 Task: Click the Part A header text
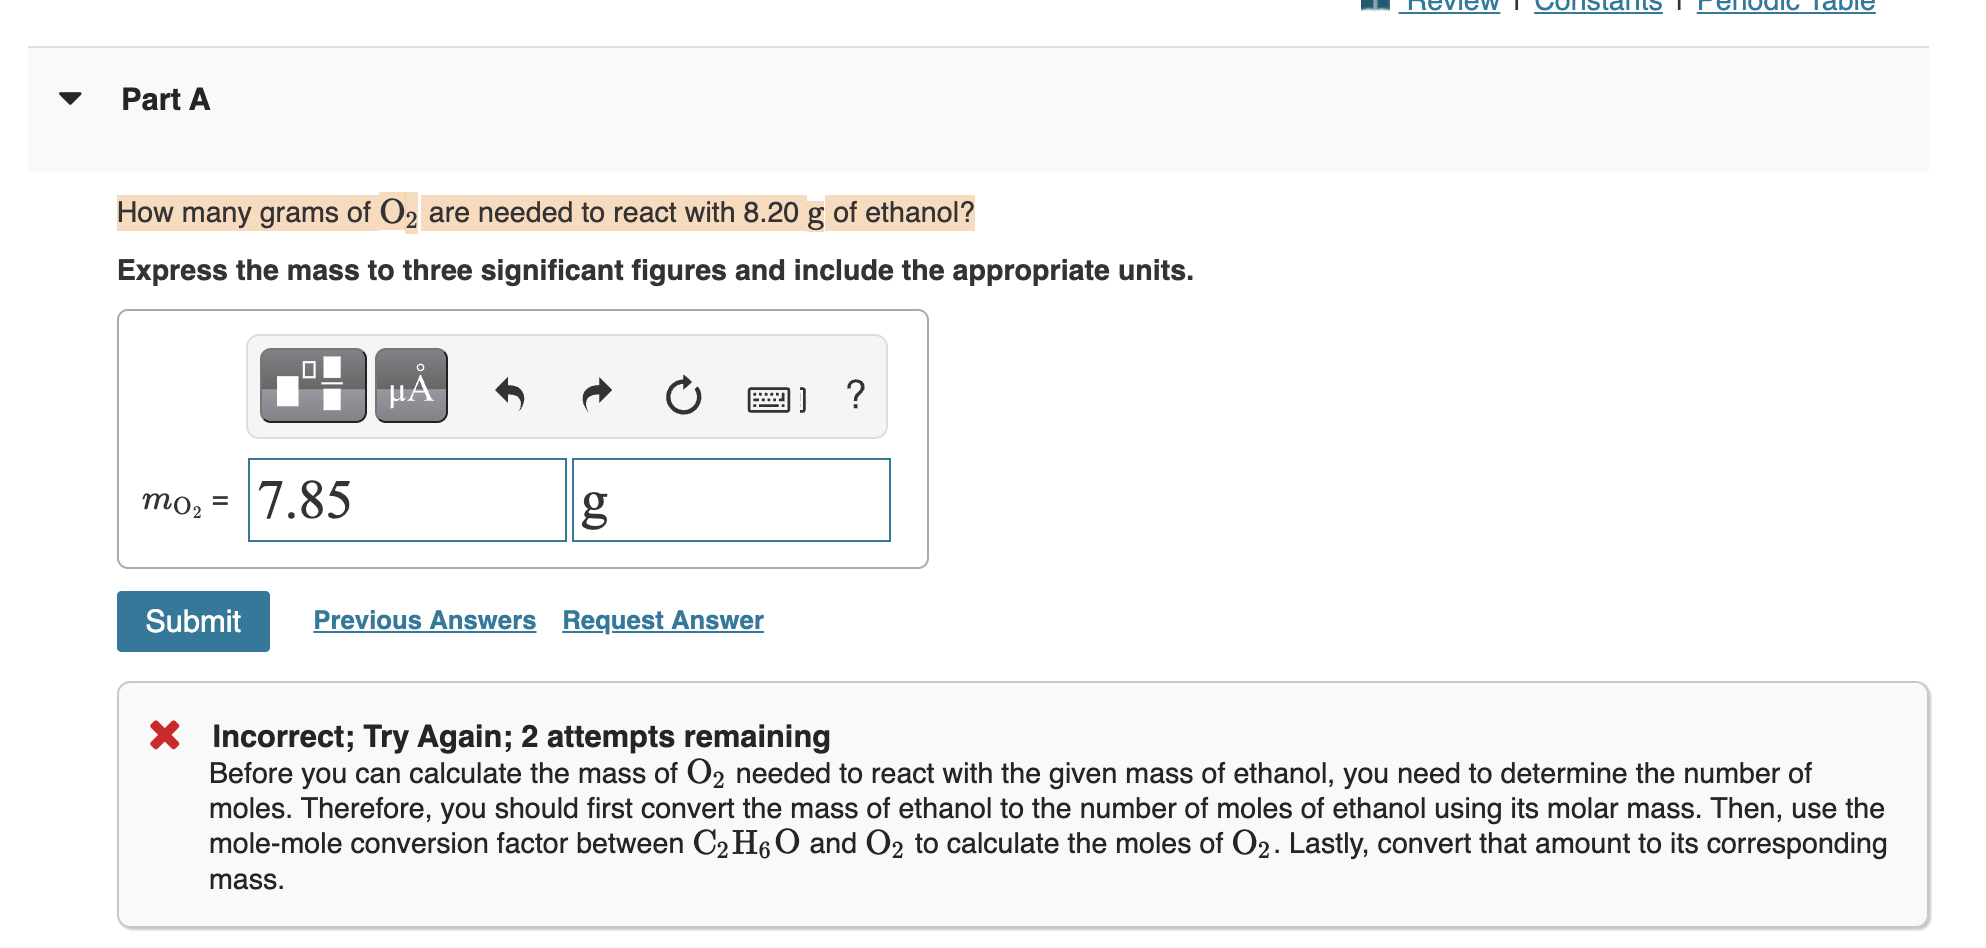tap(164, 98)
